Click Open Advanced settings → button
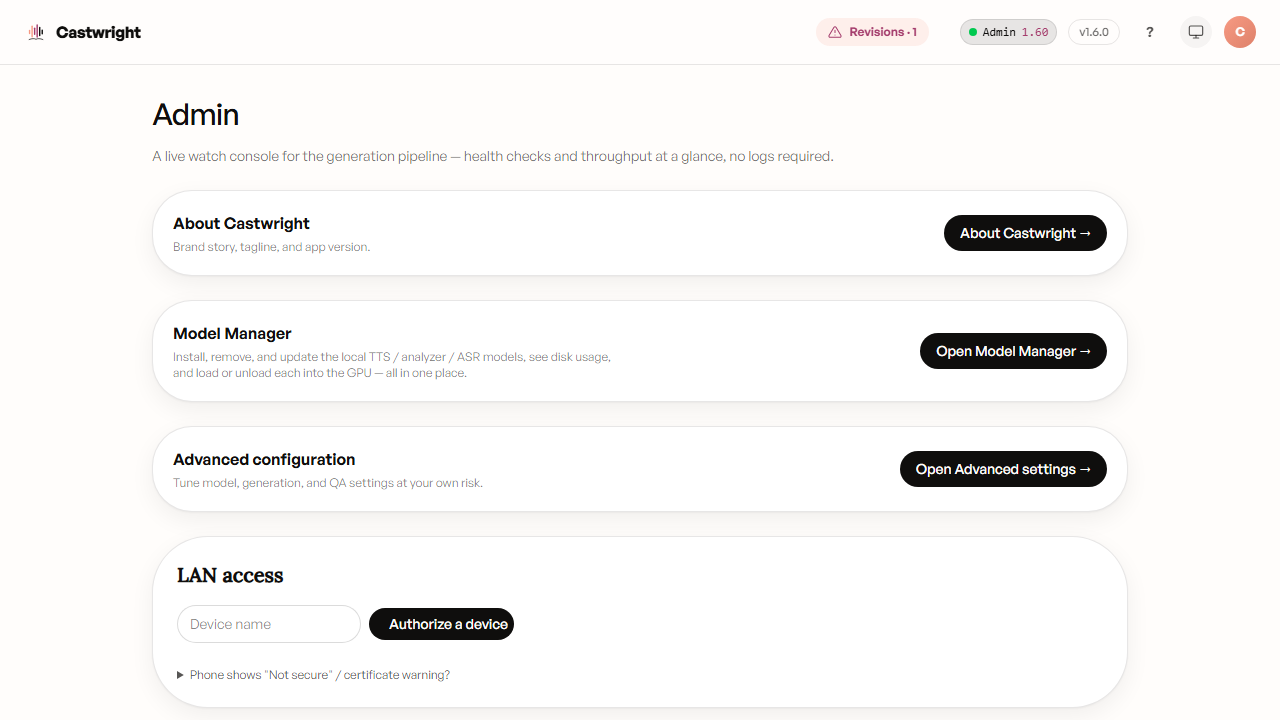 pyautogui.click(x=1003, y=469)
